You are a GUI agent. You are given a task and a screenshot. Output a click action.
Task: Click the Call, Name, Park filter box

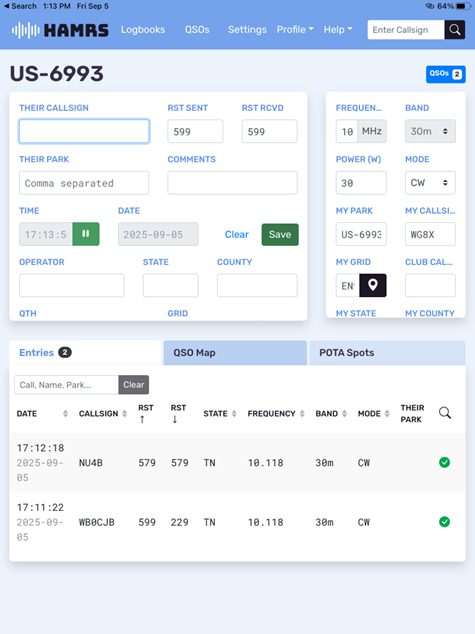[x=66, y=385]
